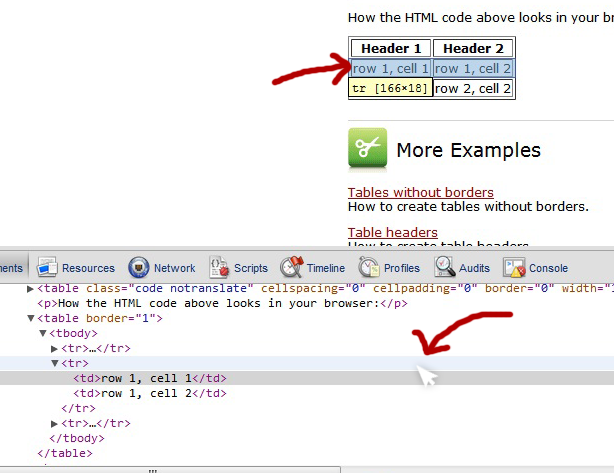614x473 pixels.
Task: Open the Tables without borders link
Action: tap(421, 193)
